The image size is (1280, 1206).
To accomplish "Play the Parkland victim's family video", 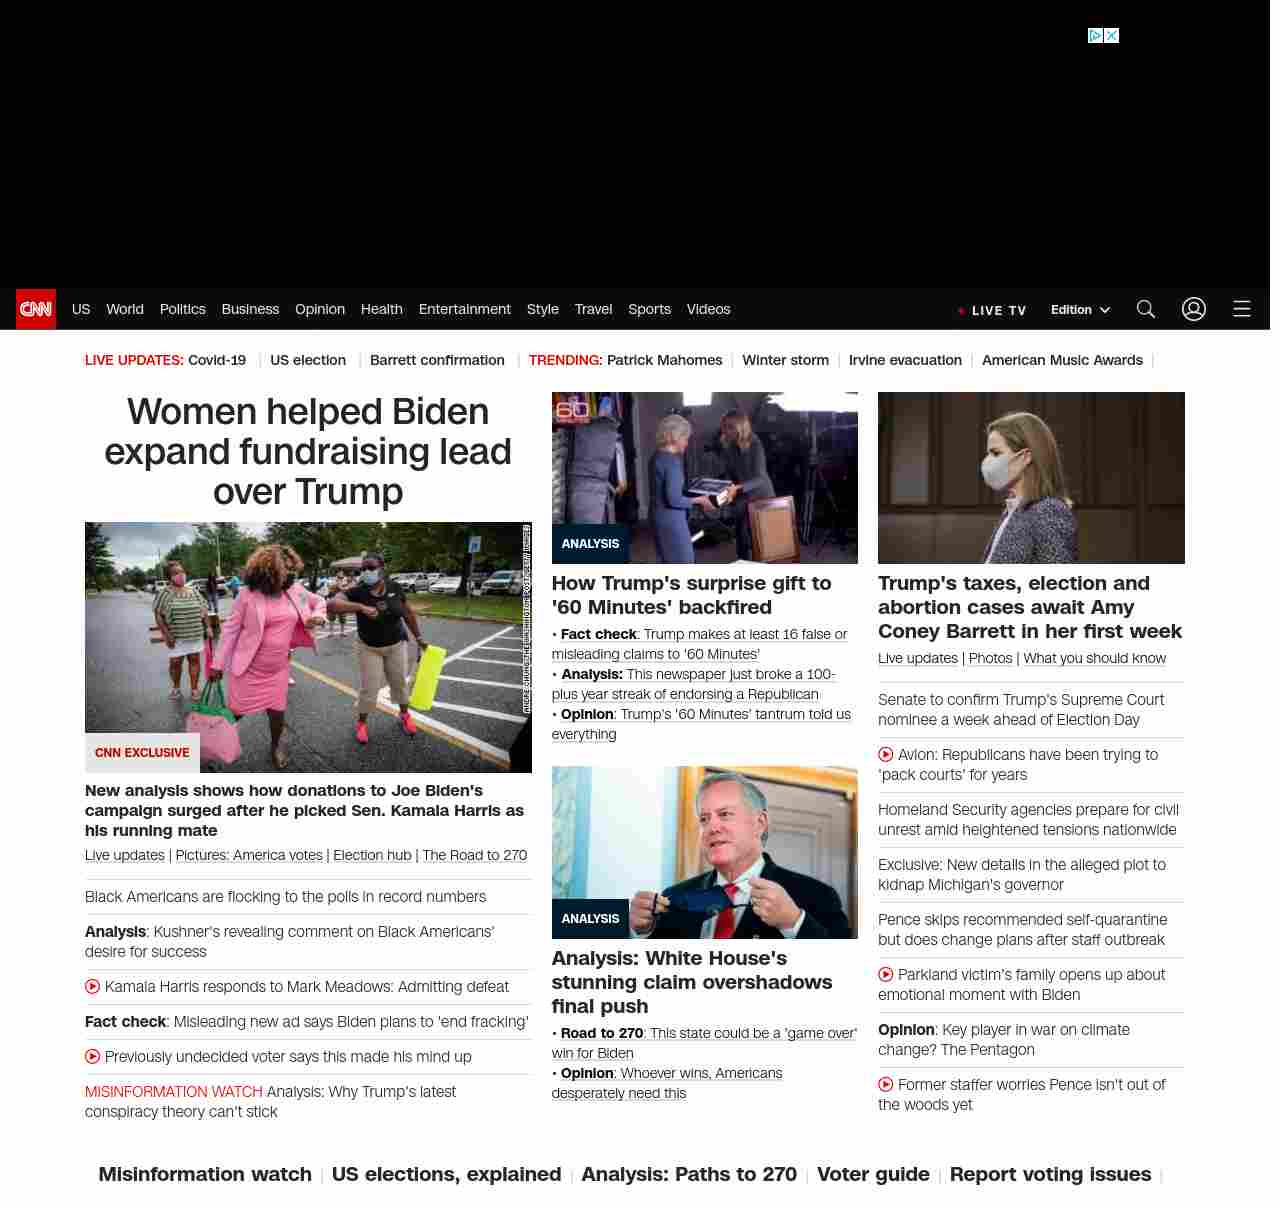I will (x=886, y=975).
